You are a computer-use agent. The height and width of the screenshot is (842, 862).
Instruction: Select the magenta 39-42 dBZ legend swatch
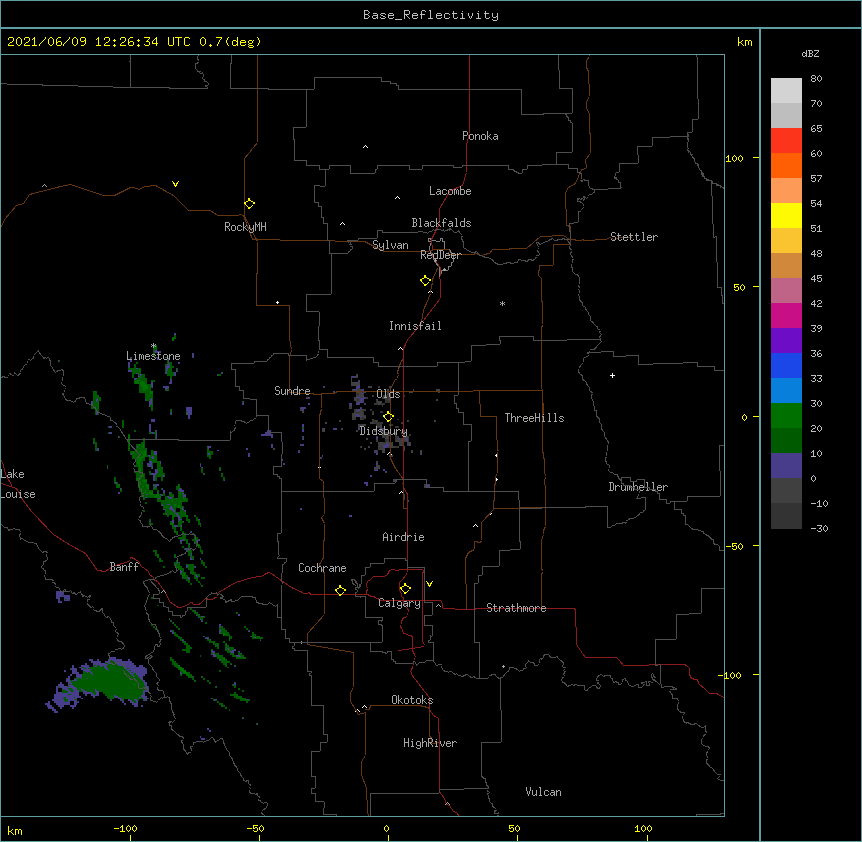tap(786, 315)
